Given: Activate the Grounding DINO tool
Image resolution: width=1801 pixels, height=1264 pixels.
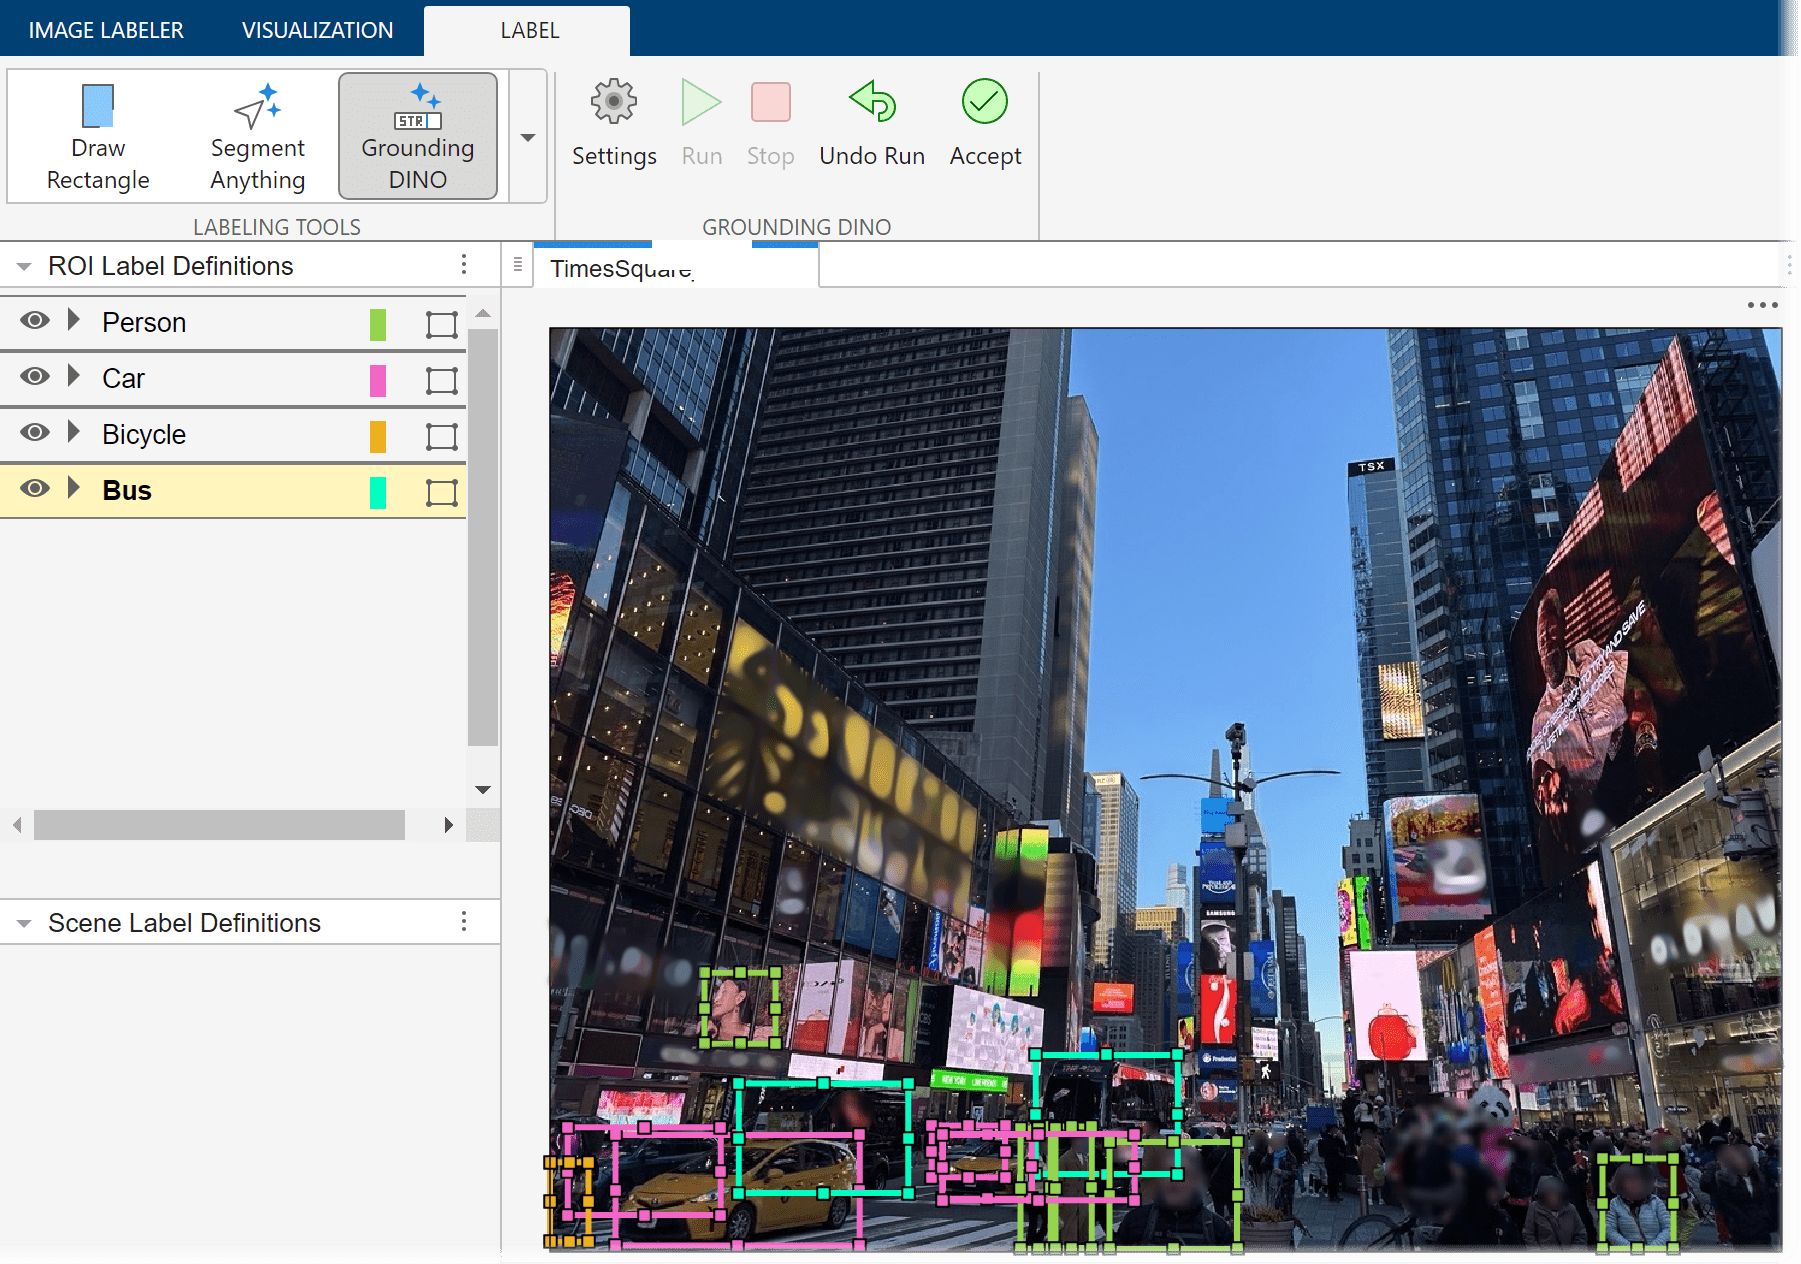Looking at the screenshot, I should click(417, 135).
